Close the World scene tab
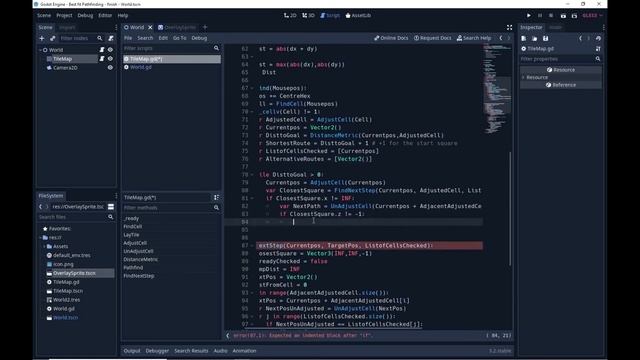This screenshot has width=640, height=360. coord(150,27)
